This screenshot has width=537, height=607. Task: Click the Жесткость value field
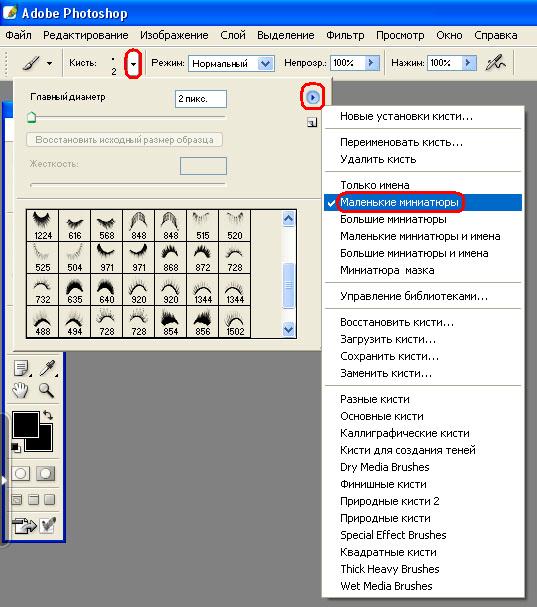click(203, 166)
